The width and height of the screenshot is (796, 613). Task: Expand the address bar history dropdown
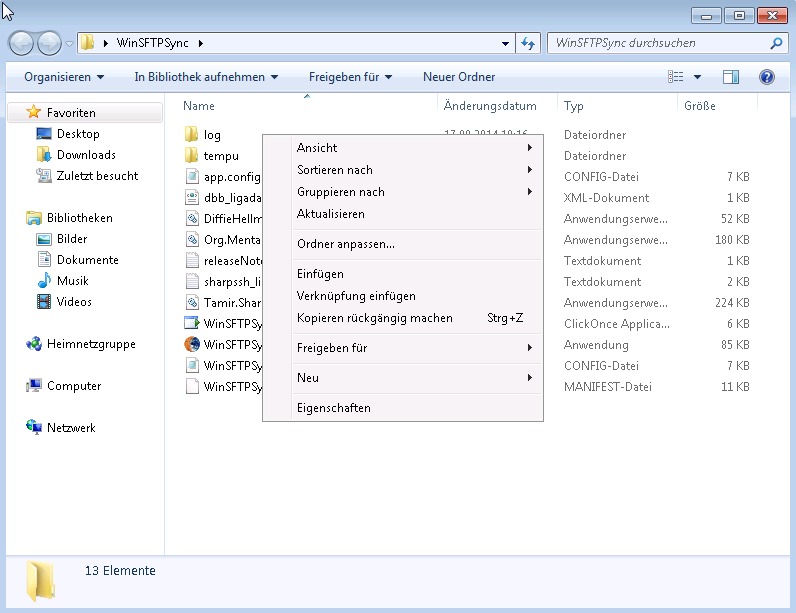click(505, 44)
